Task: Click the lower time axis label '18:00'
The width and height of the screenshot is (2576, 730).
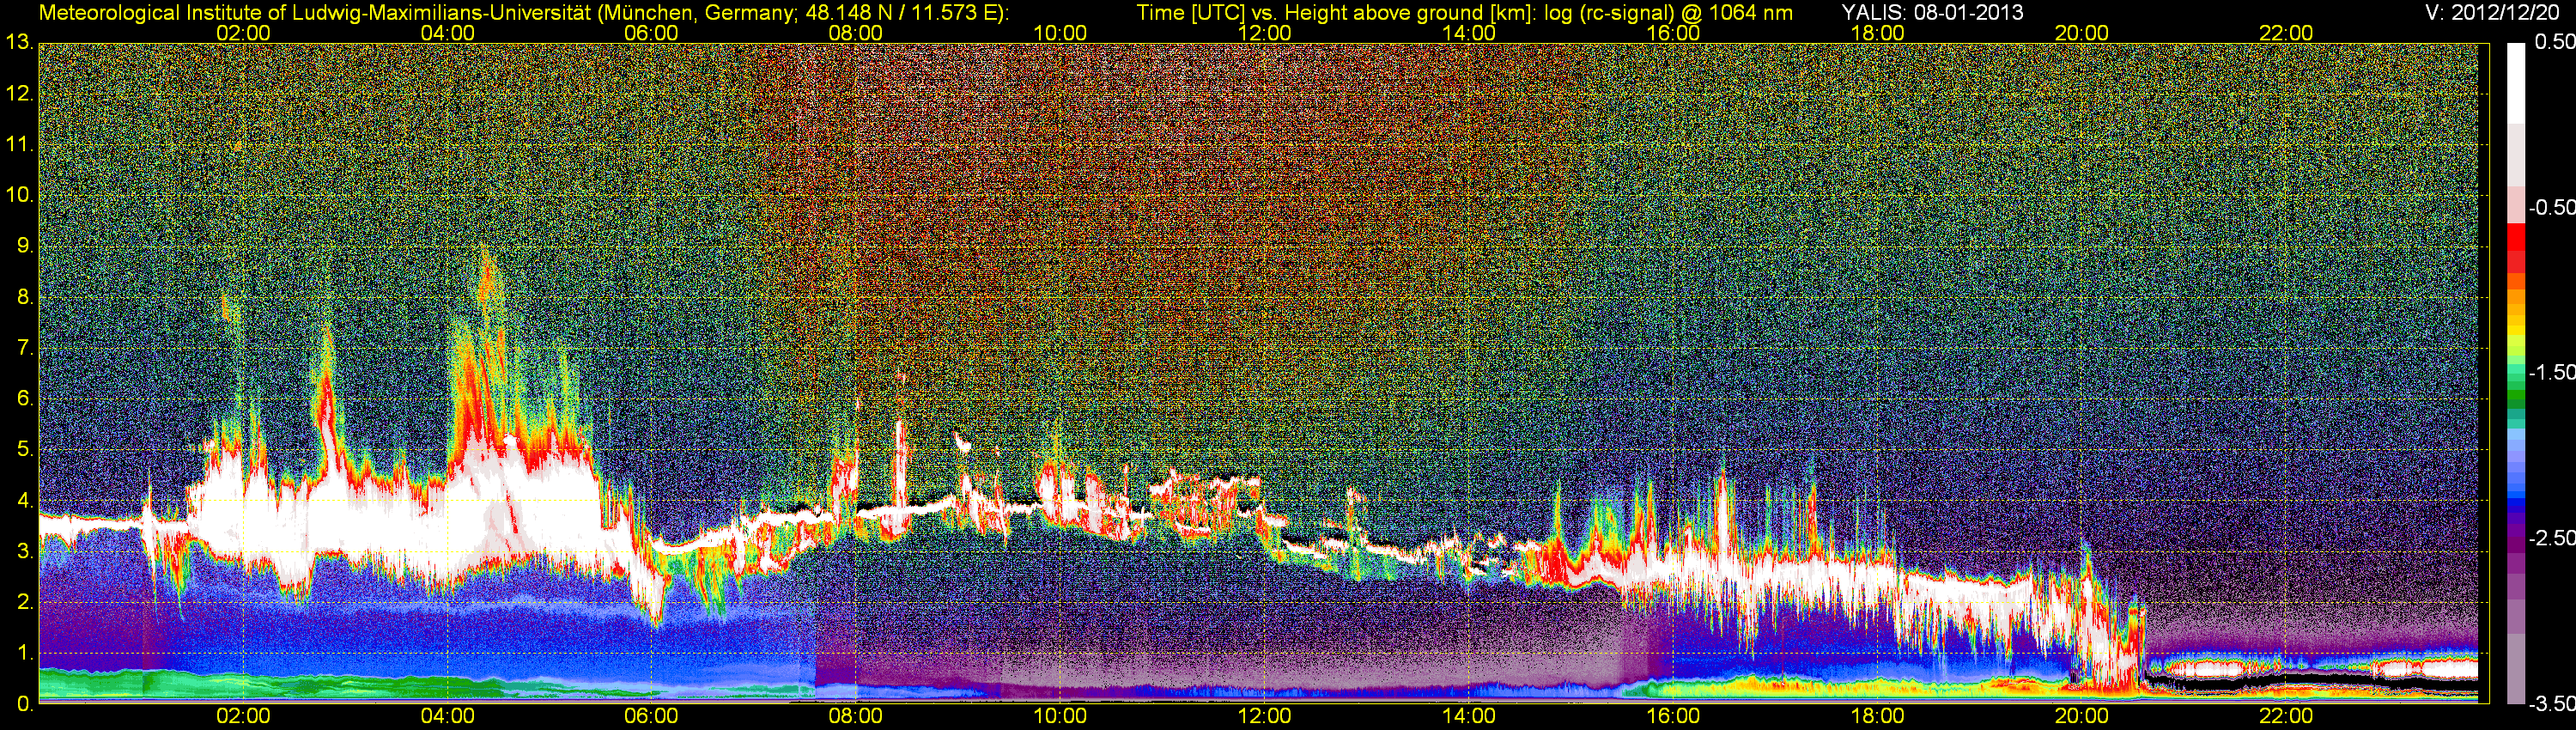Action: tap(1877, 717)
